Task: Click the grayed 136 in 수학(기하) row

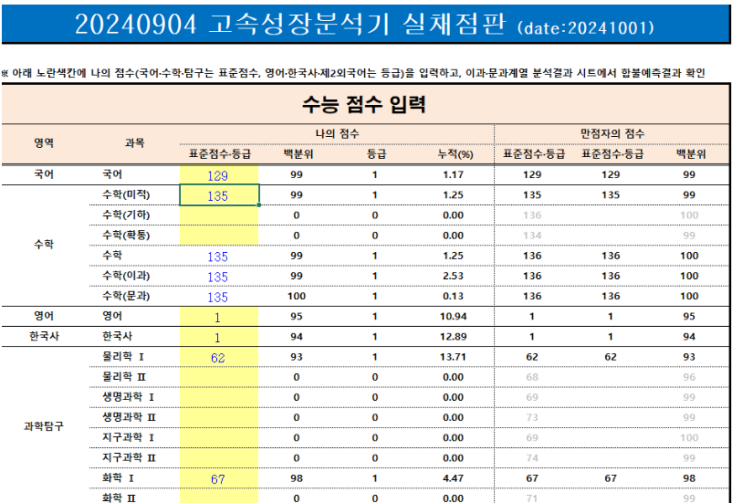Action: click(x=532, y=216)
